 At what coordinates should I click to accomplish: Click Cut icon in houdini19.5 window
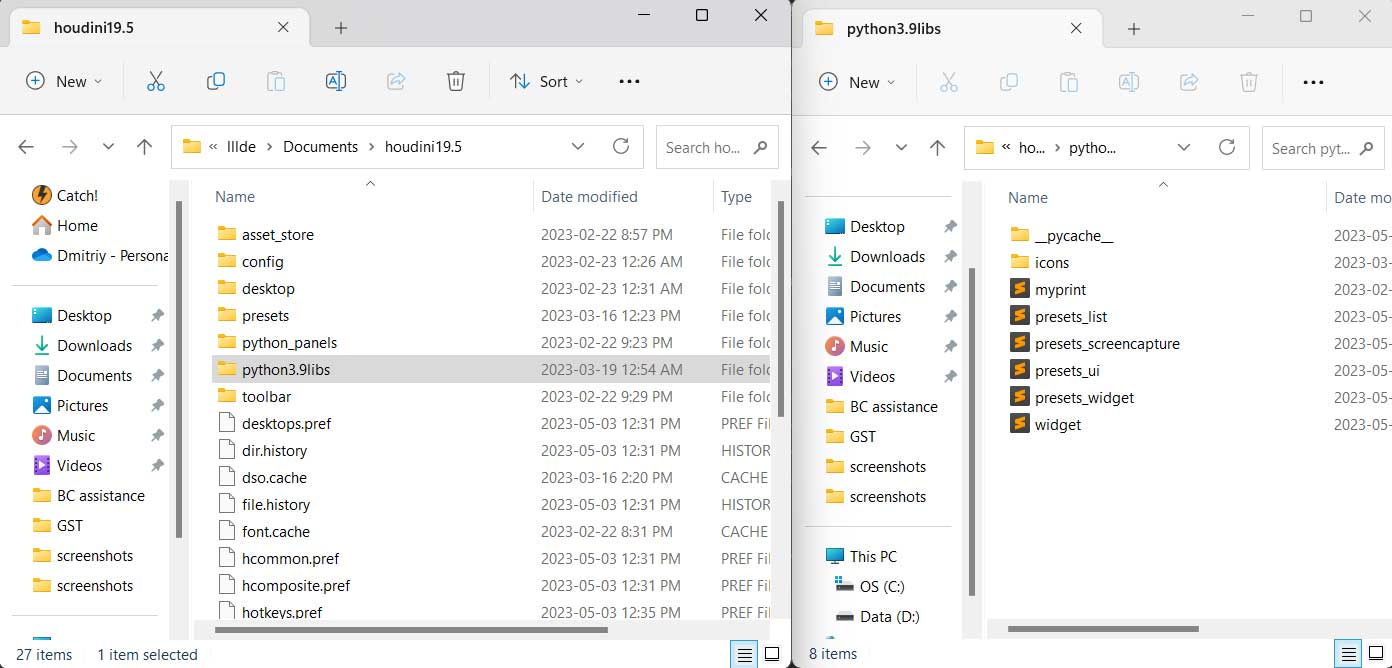click(156, 81)
